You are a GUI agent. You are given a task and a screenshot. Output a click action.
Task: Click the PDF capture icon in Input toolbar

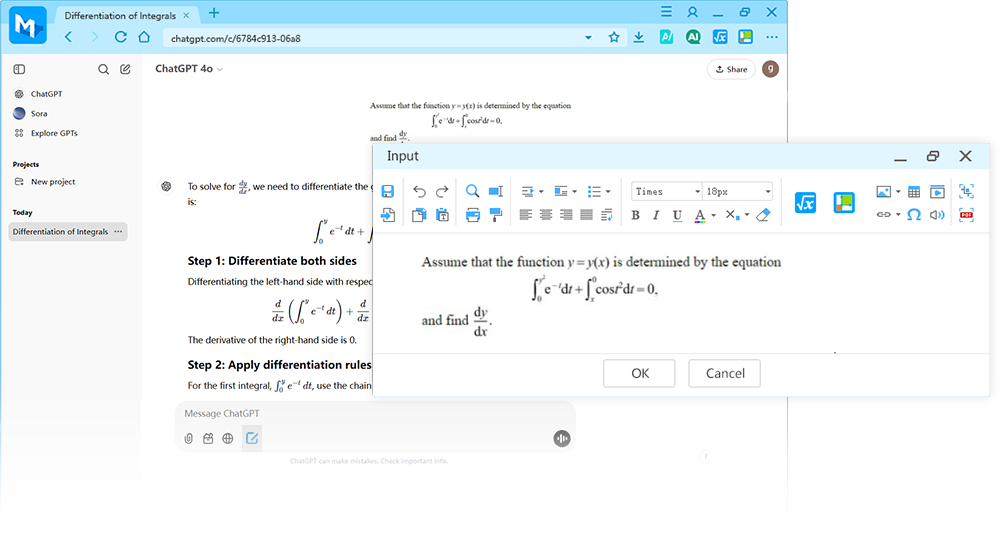966,215
